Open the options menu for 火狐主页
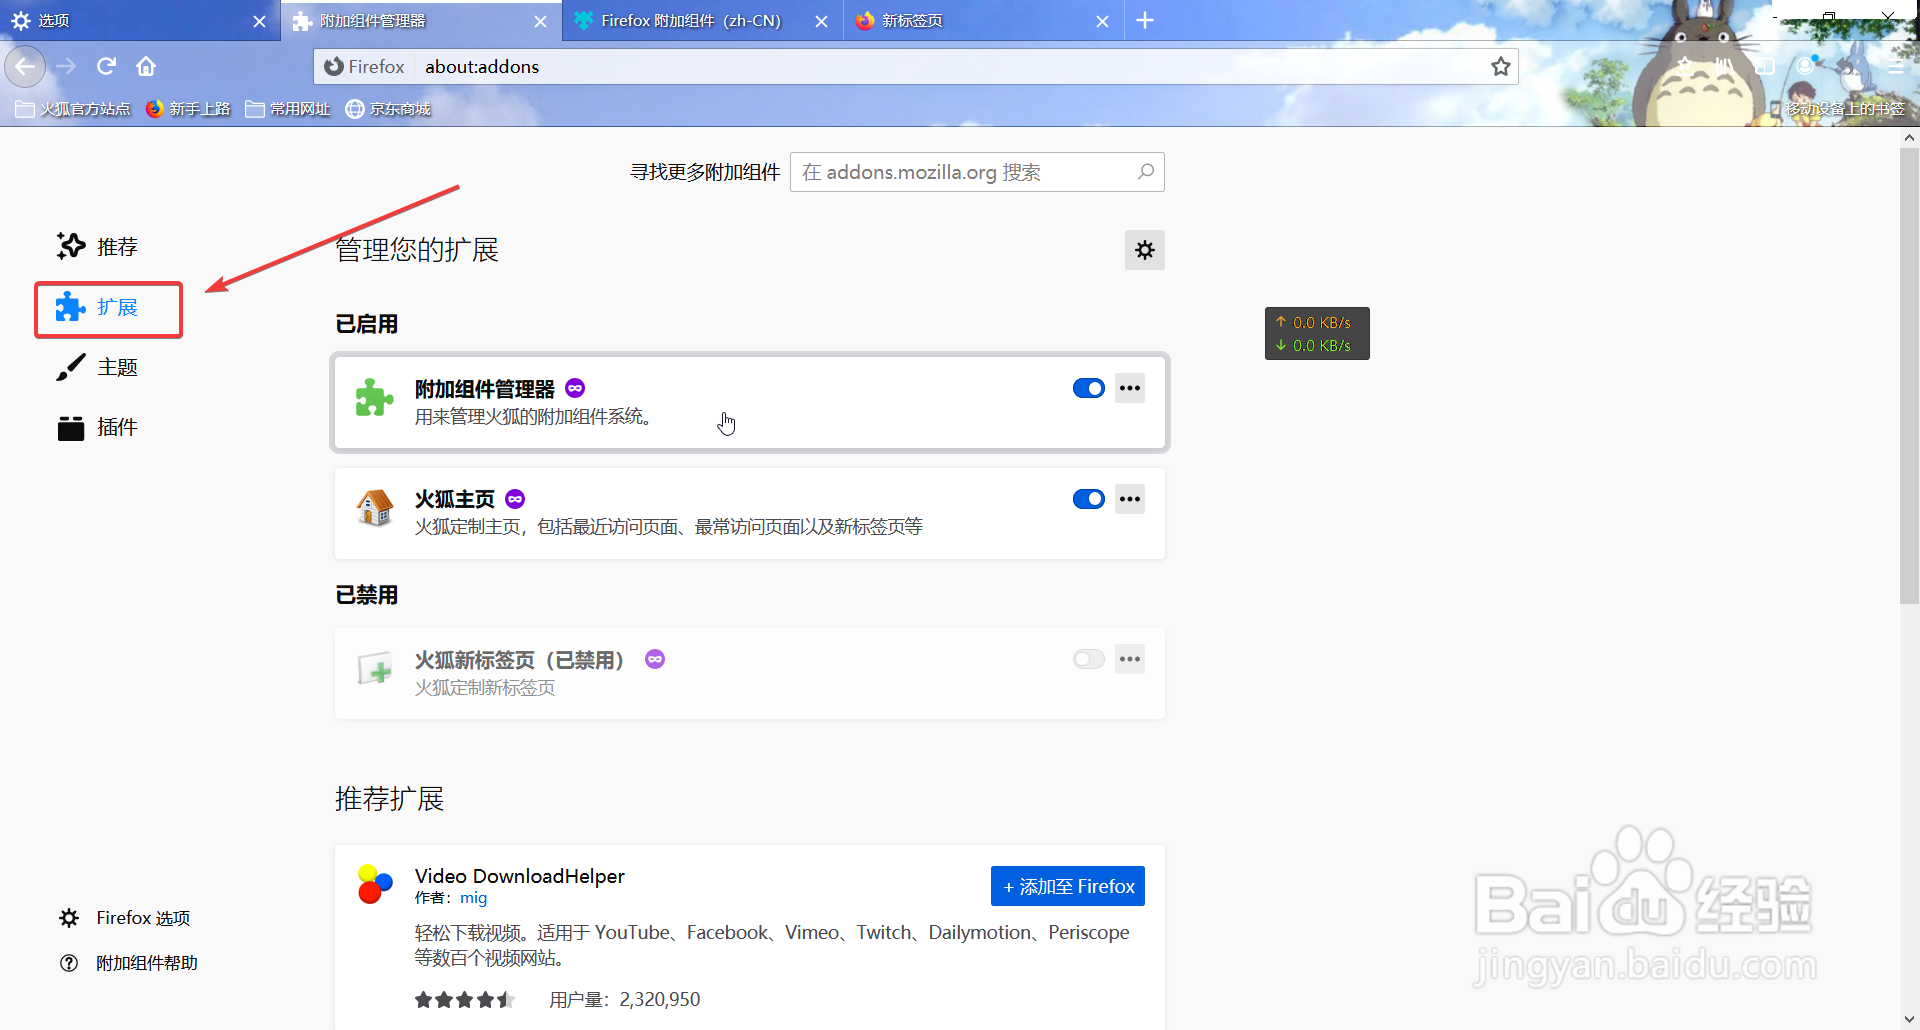This screenshot has height=1030, width=1920. 1129,499
